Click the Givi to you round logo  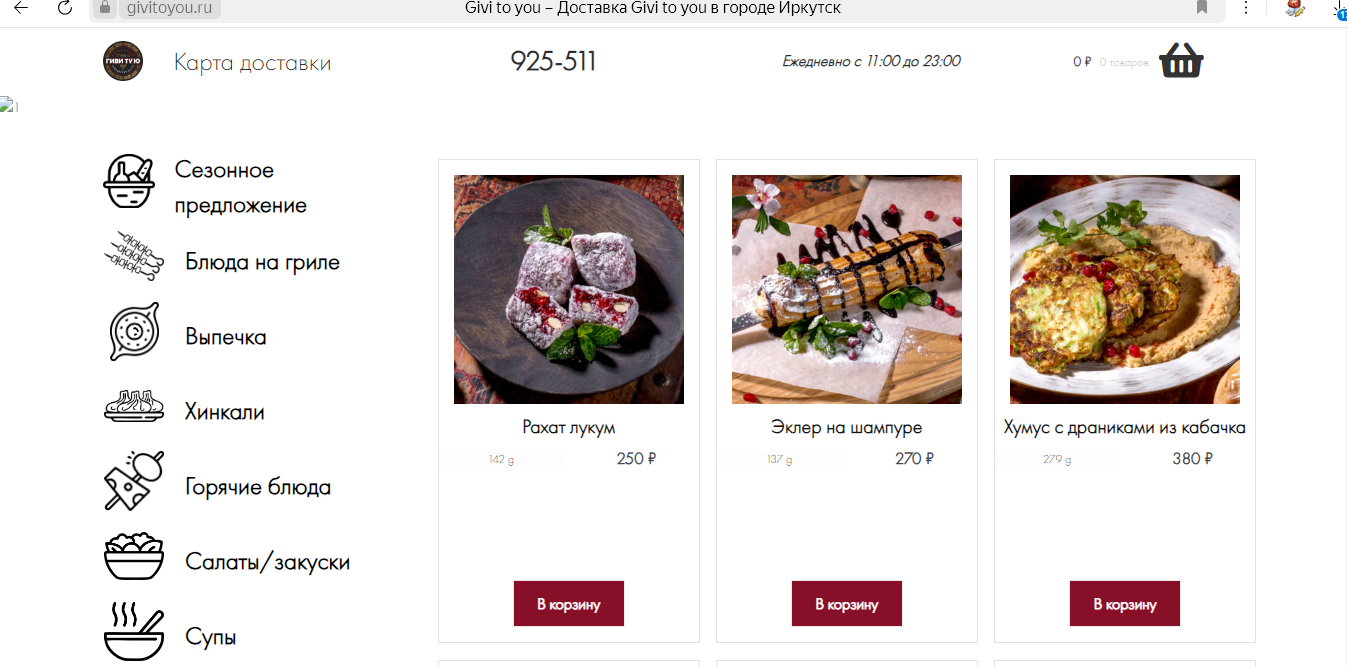point(123,61)
